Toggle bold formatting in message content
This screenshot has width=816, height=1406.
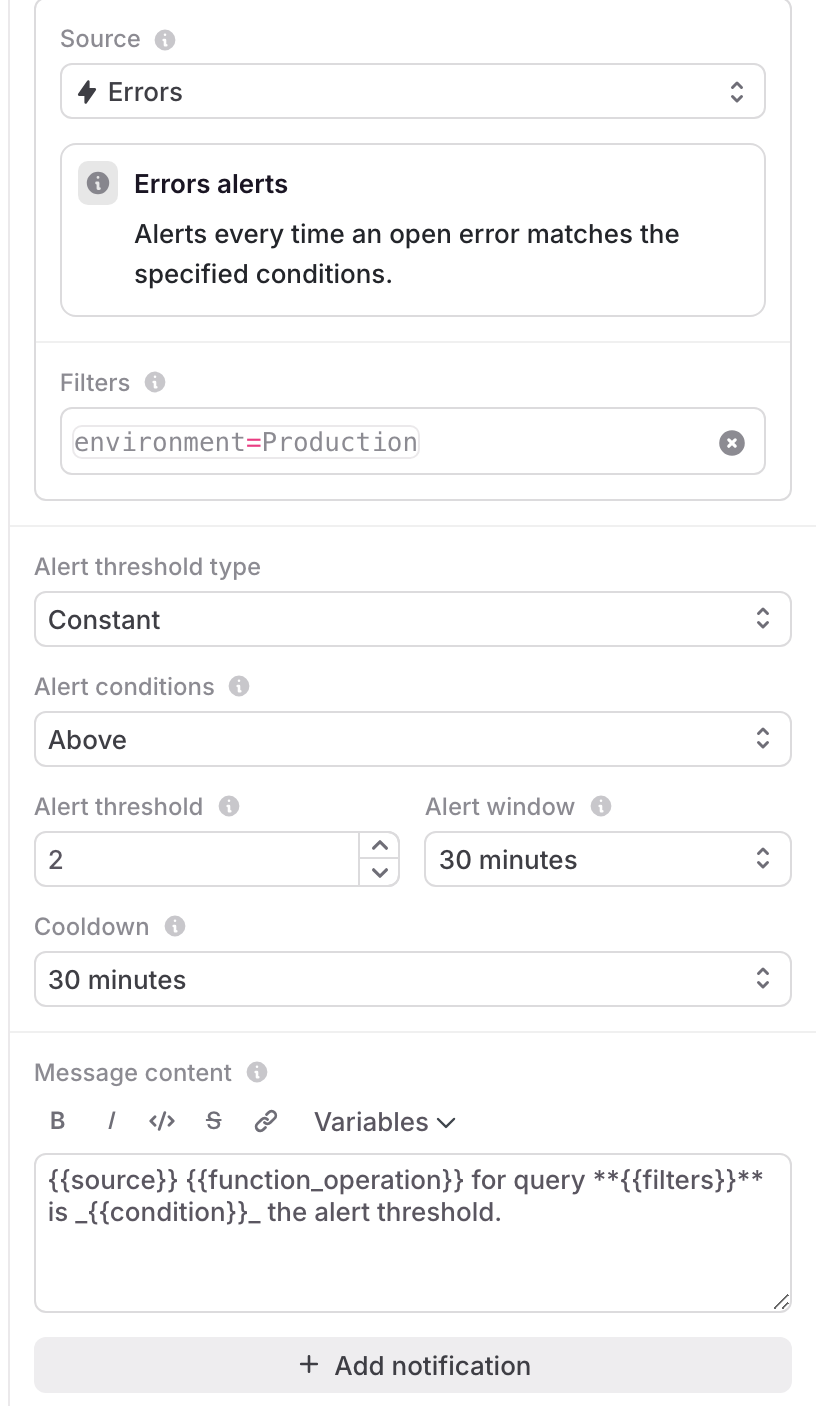tap(57, 1121)
